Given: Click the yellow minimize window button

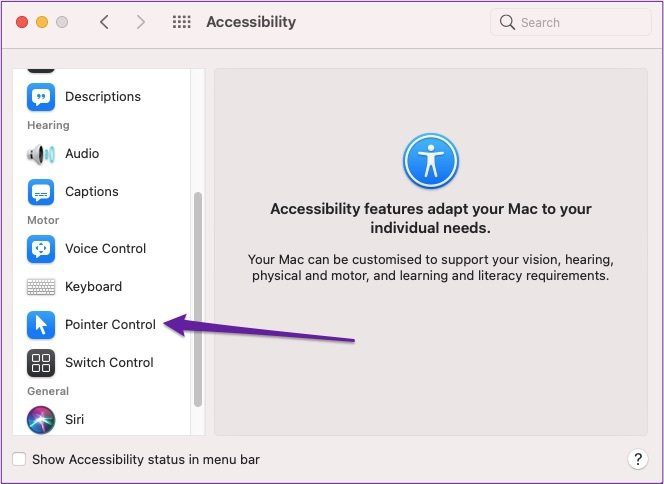Looking at the screenshot, I should [x=42, y=22].
